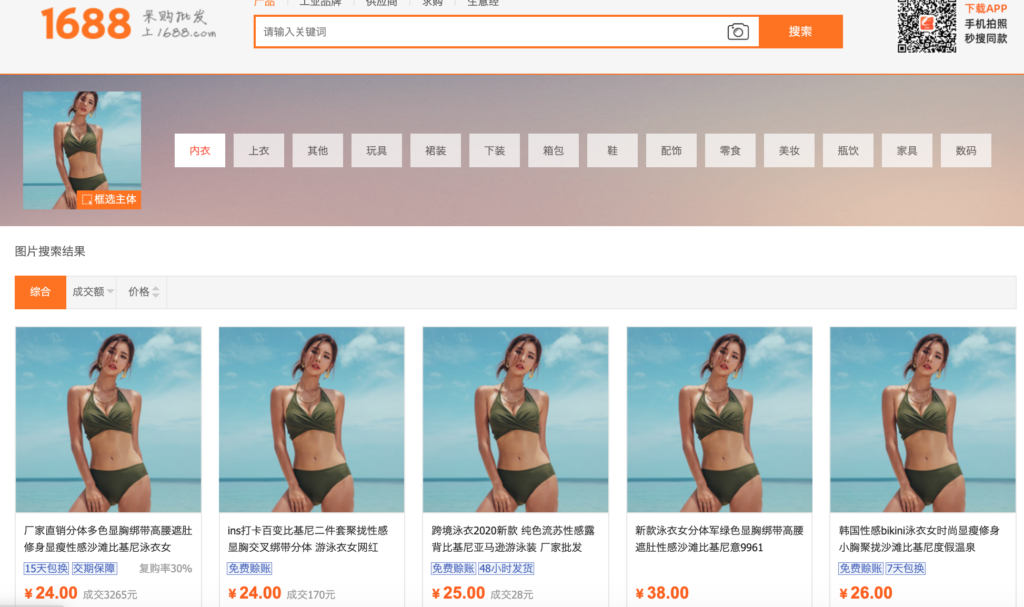
Task: Sort results by 综合
Action: 40,292
